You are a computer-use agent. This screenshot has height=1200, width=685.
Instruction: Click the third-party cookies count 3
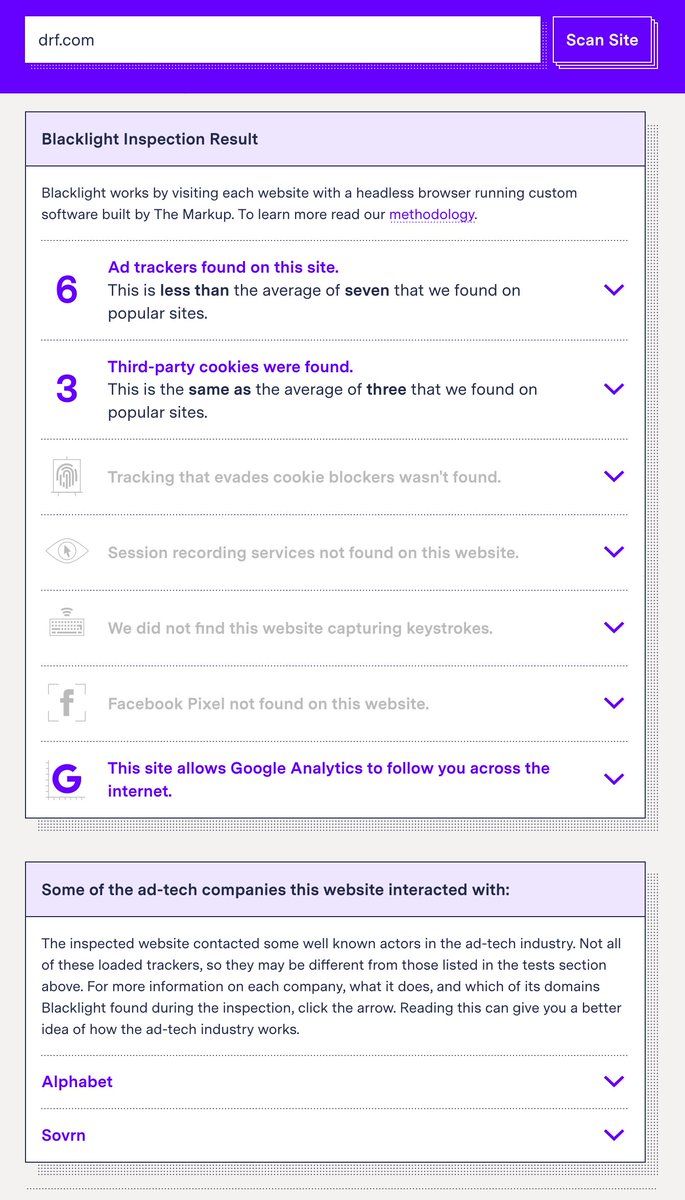point(66,389)
